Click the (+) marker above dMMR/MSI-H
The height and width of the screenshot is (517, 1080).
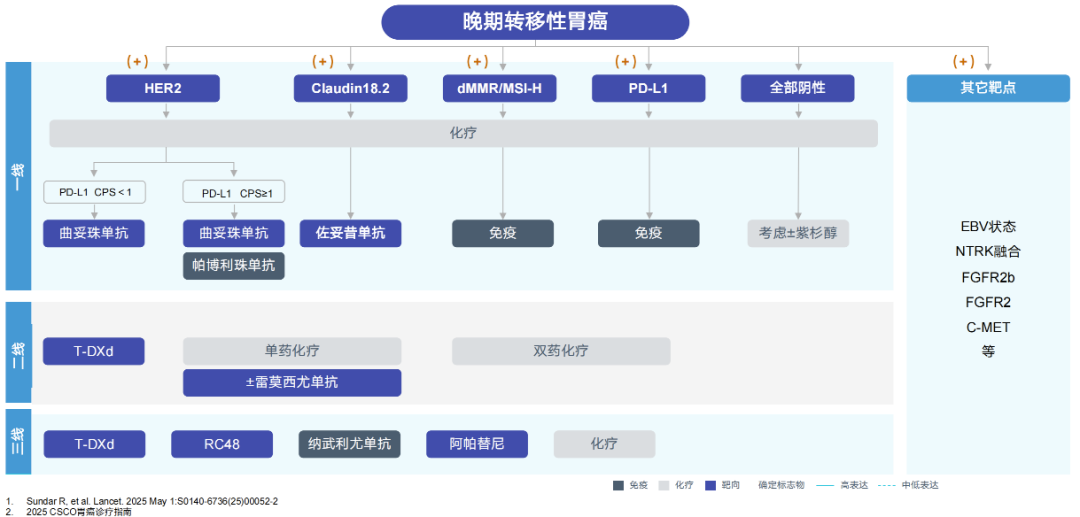477,61
